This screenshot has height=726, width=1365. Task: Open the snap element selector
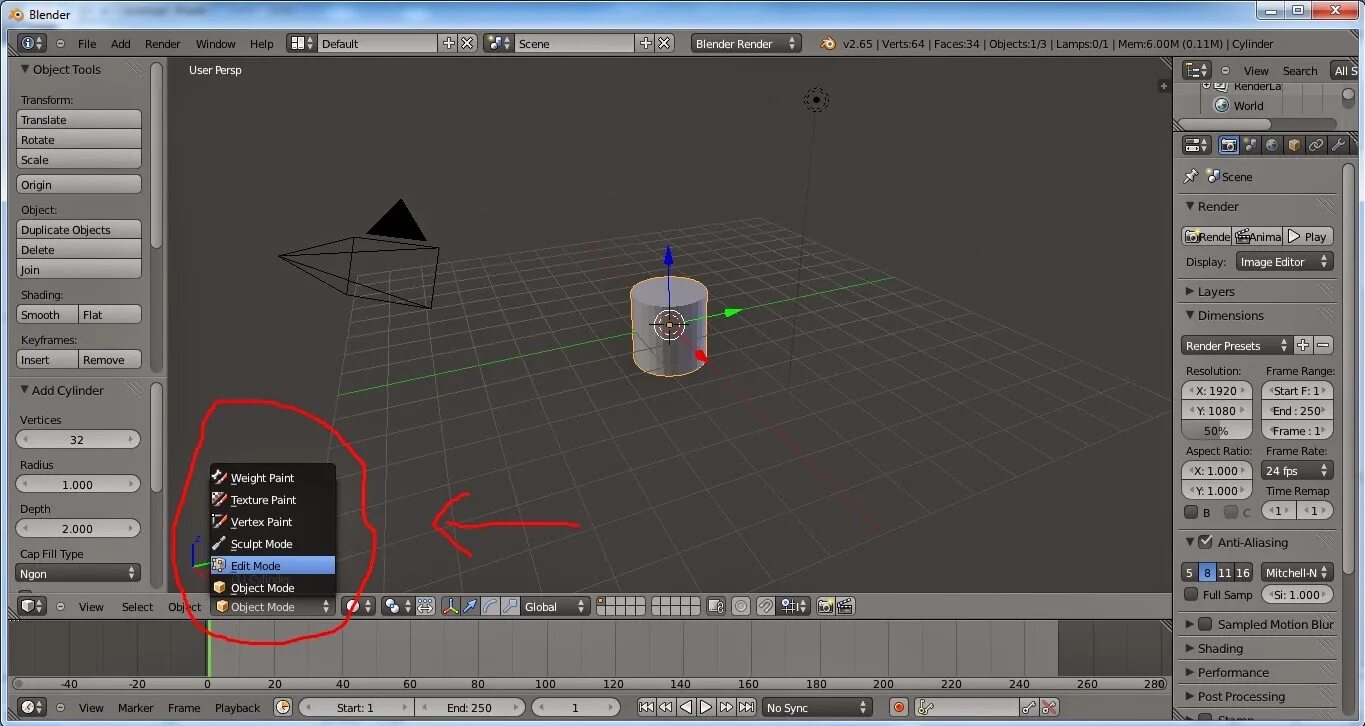(794, 606)
